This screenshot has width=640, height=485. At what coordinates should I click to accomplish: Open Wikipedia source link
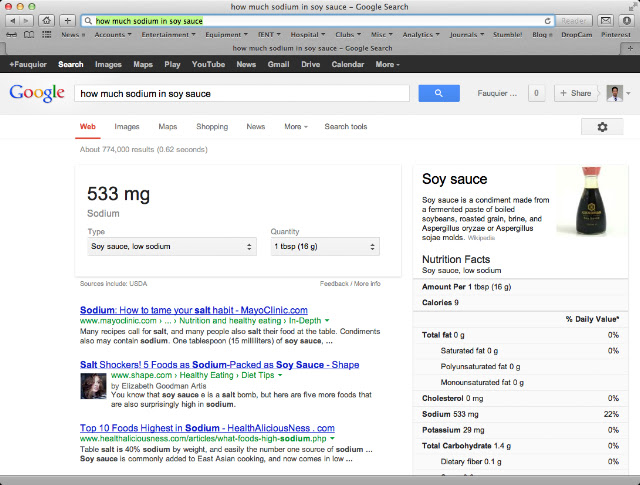click(481, 238)
